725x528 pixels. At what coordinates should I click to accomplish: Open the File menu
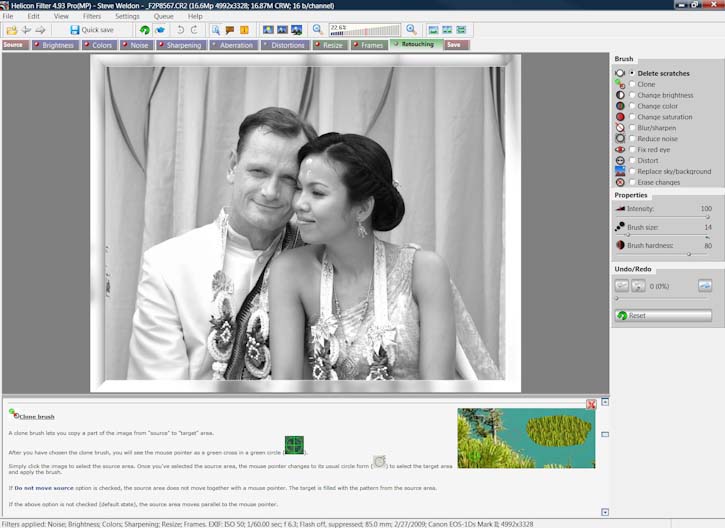point(8,16)
